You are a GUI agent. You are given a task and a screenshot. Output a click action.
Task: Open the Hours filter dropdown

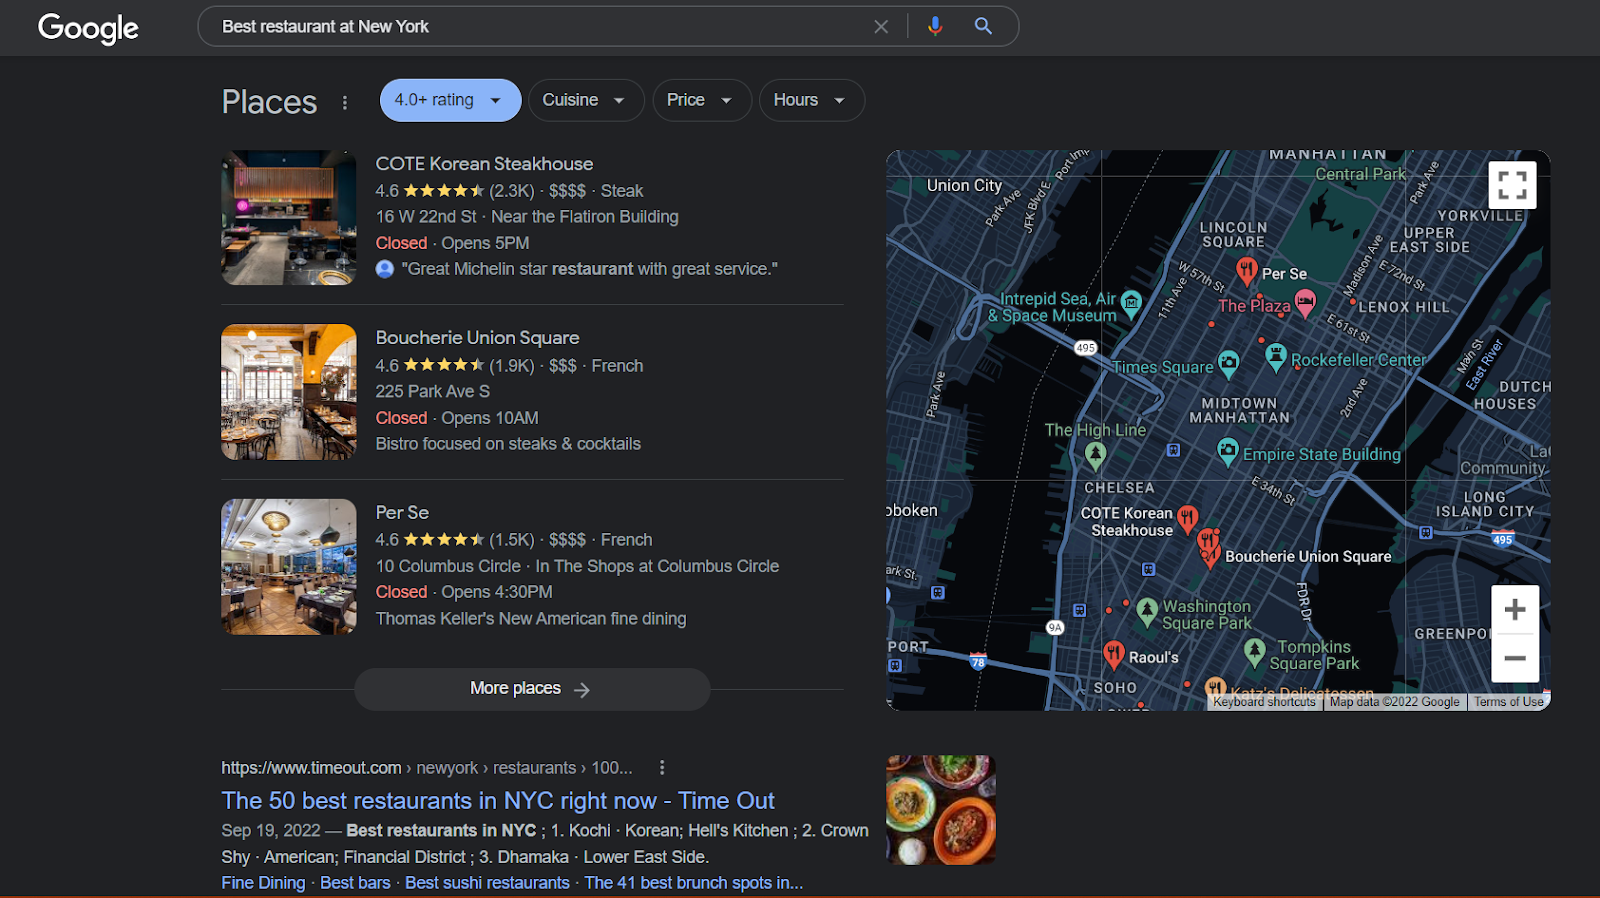(812, 100)
